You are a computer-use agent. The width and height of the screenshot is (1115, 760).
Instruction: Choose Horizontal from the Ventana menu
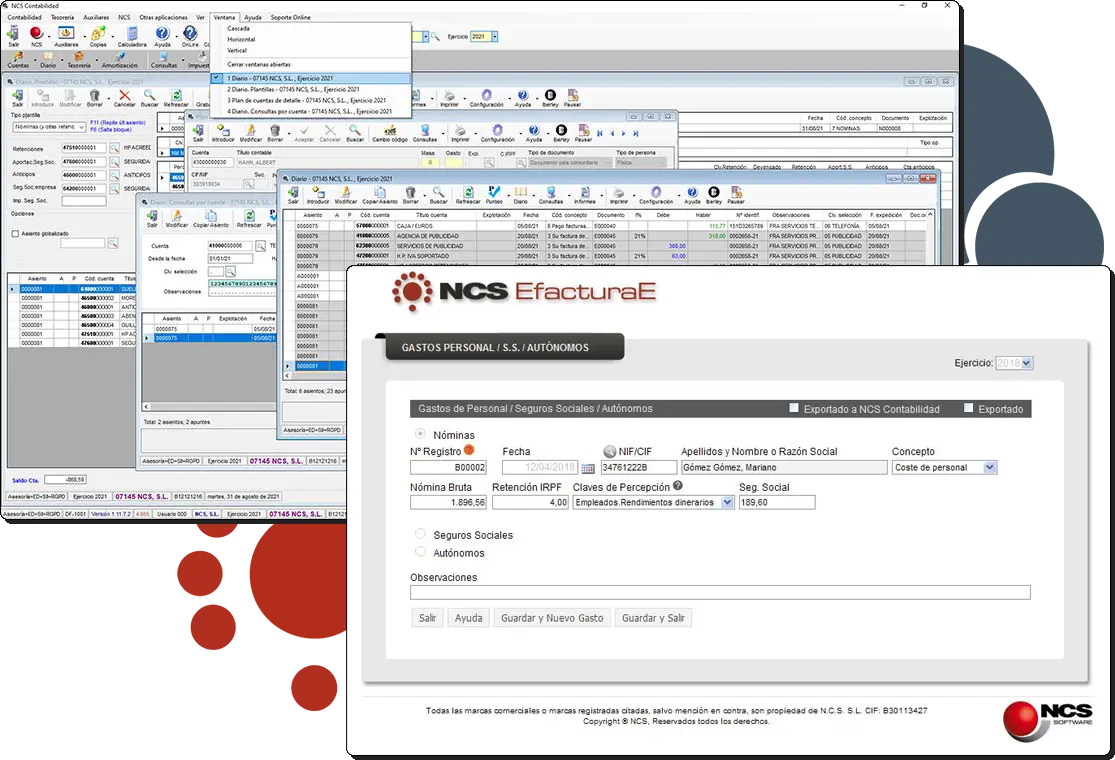click(x=241, y=39)
